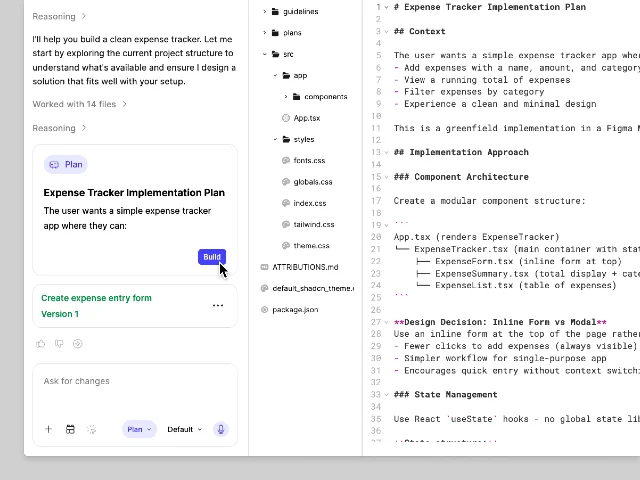
Task: Fold State Management section at line 33
Action: [386, 395]
